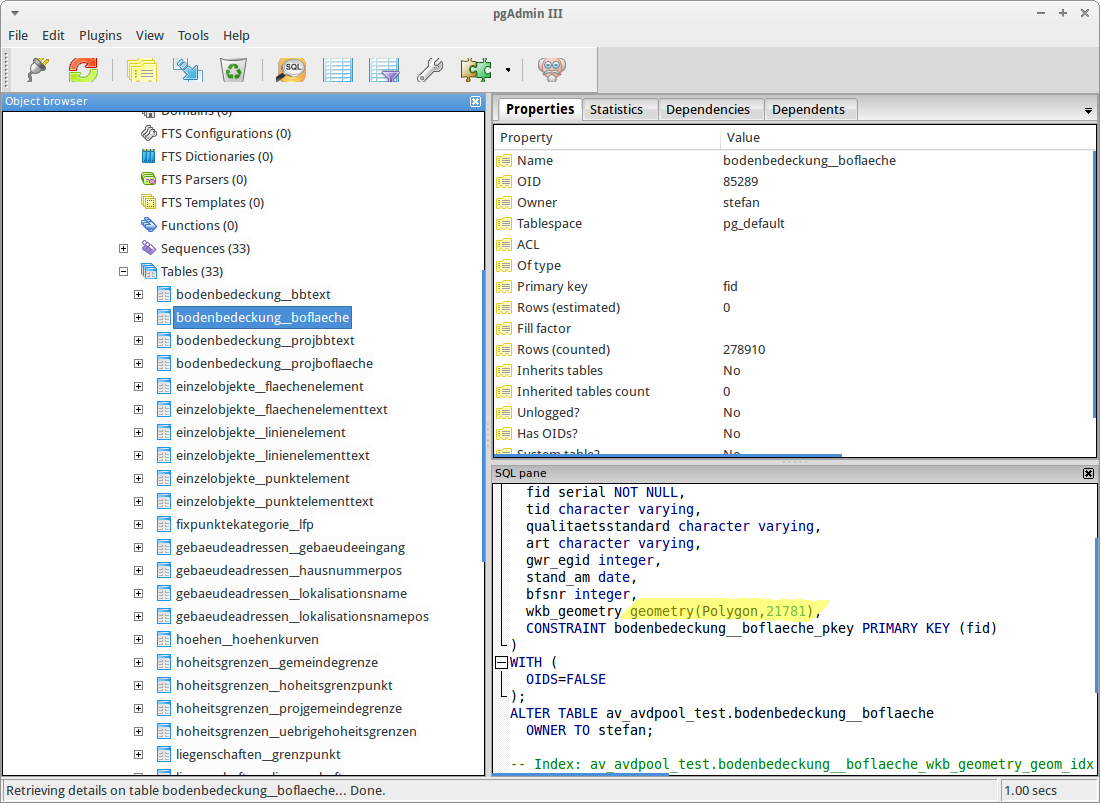Select table hoheitsgrenzen__hoheitsgrenzpunkt
The height and width of the screenshot is (803, 1100).
pyautogui.click(x=284, y=686)
